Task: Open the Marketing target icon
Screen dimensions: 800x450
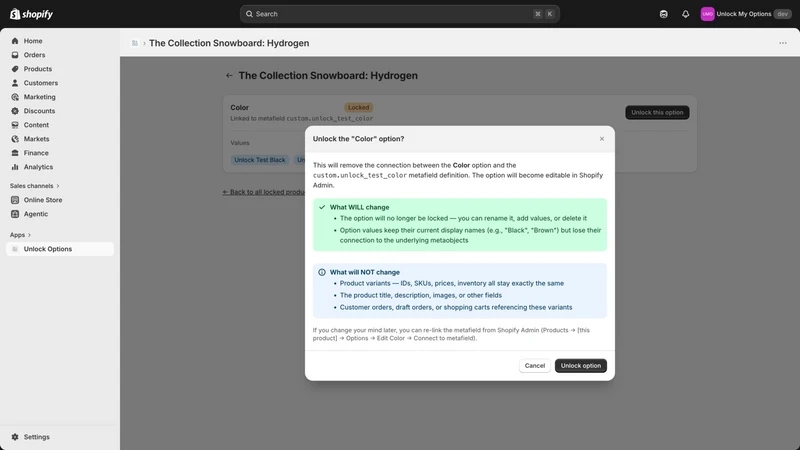Action: tap(15, 97)
